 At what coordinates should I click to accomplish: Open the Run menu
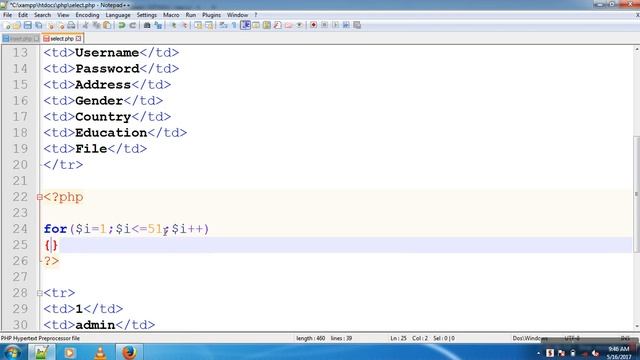coord(191,15)
